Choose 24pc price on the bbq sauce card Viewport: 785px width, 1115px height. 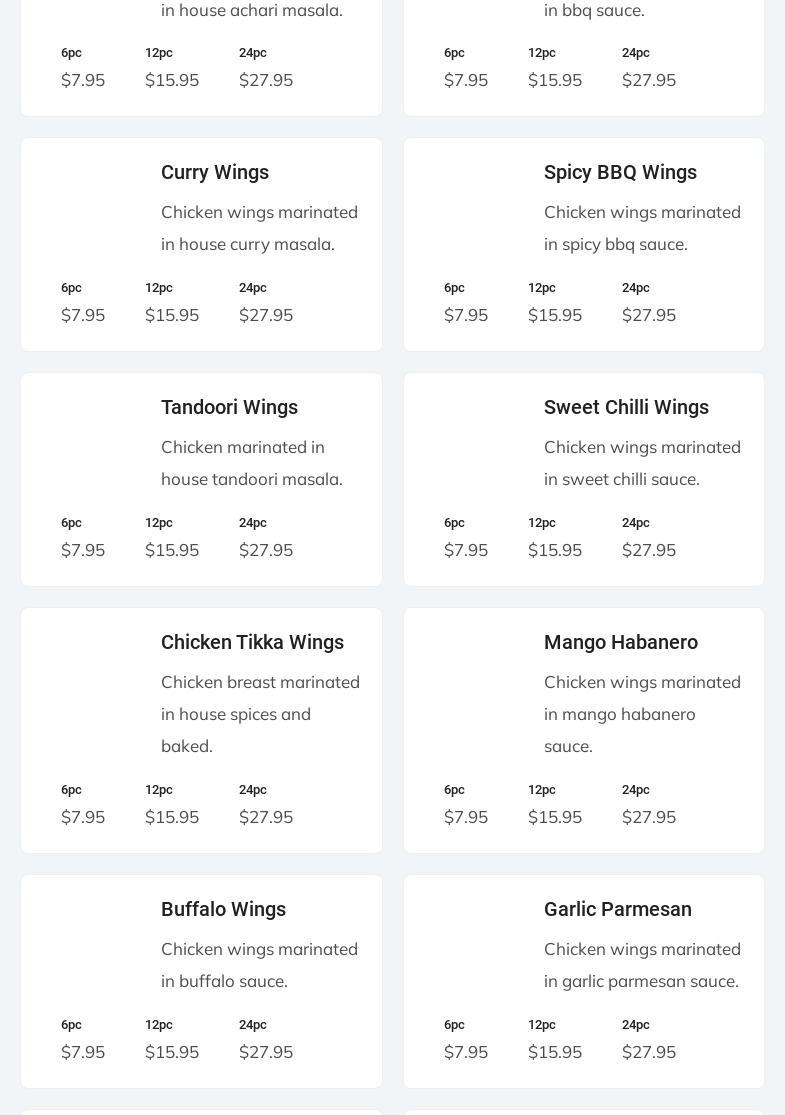coord(649,68)
